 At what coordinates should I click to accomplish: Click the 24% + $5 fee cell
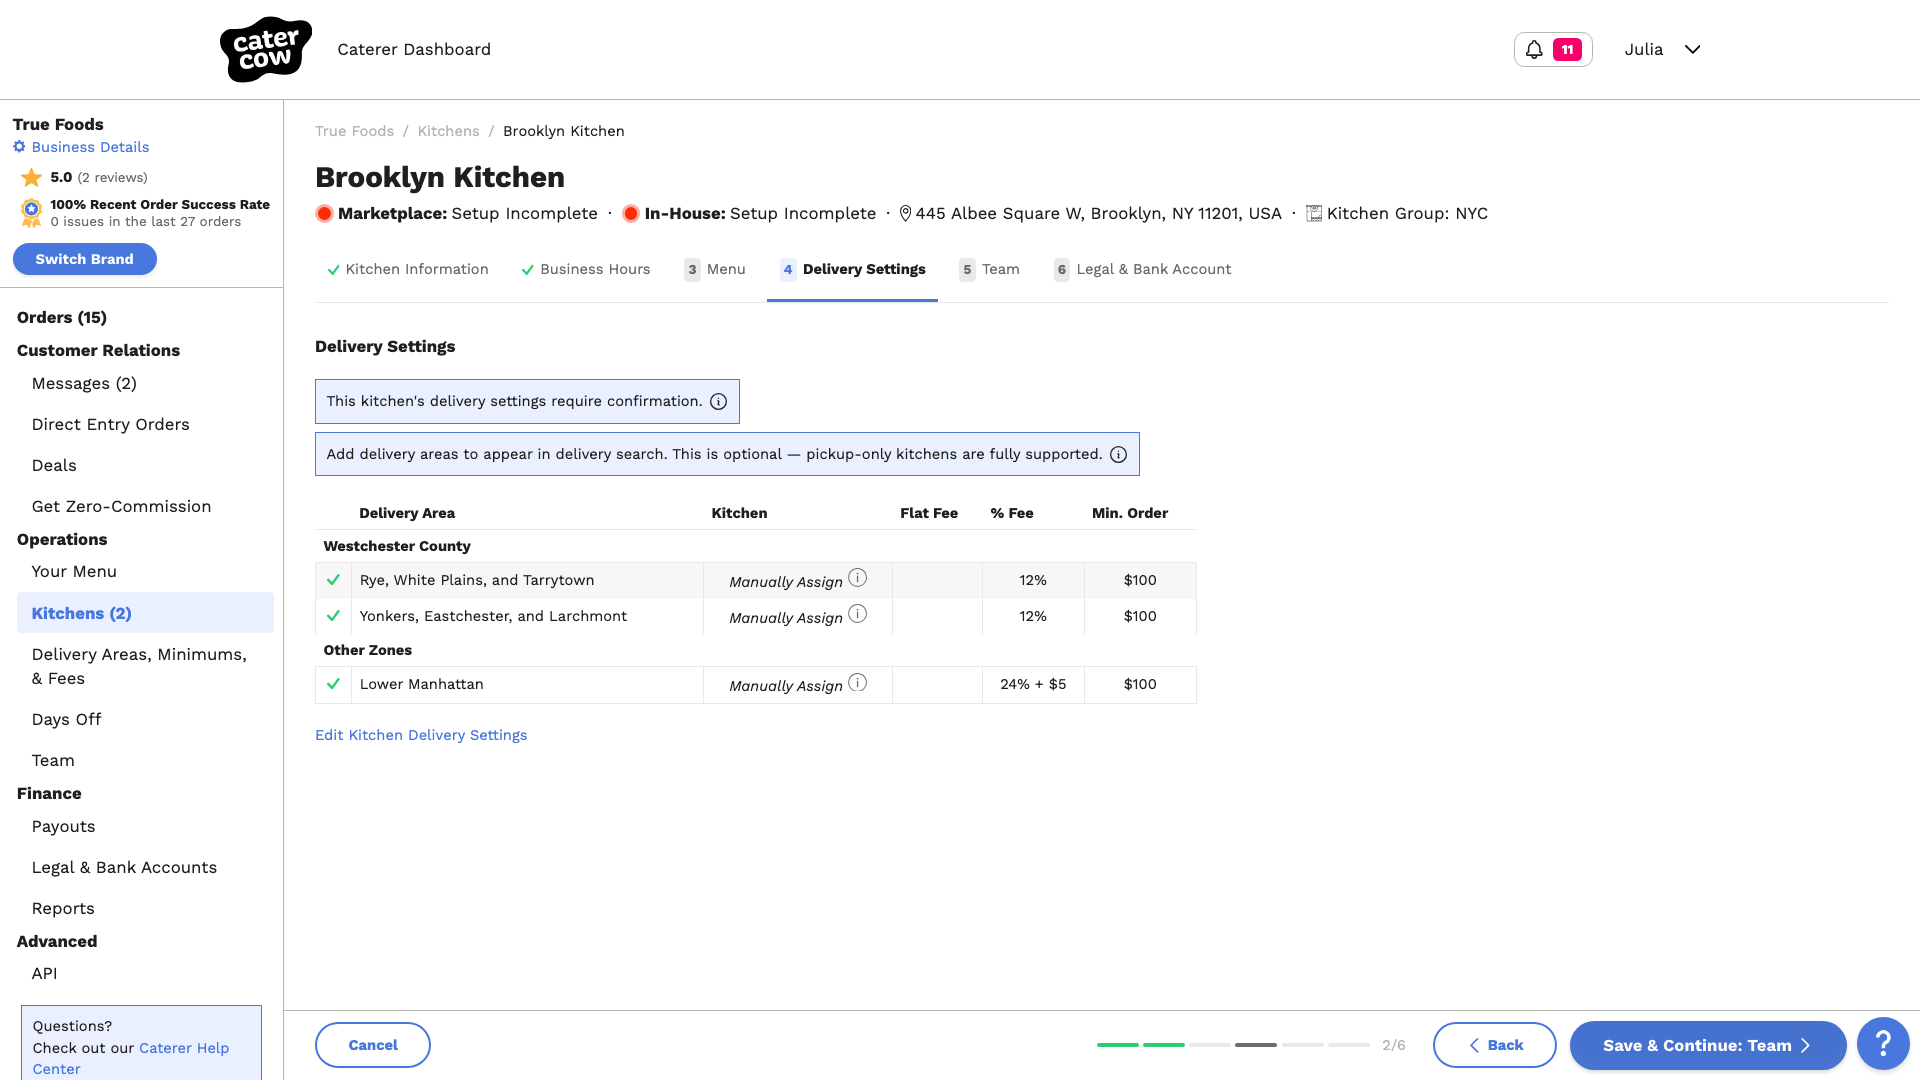click(1033, 685)
